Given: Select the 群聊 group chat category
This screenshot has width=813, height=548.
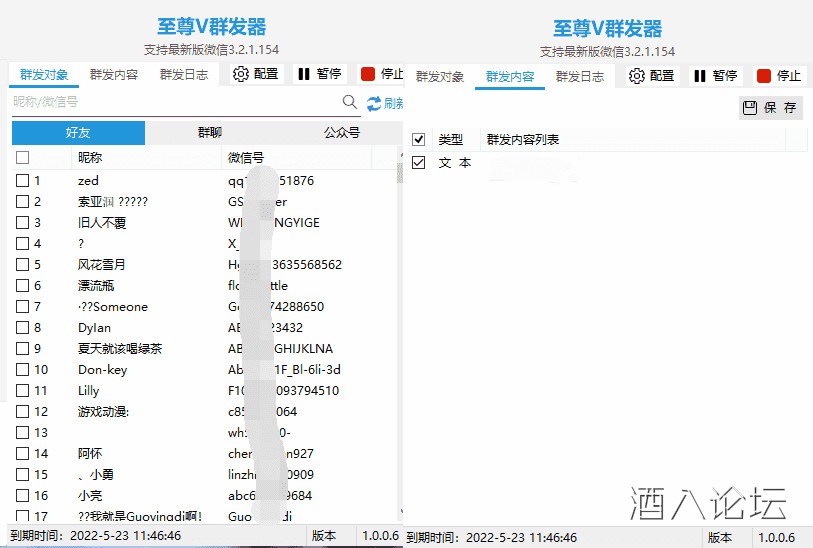Looking at the screenshot, I should pyautogui.click(x=210, y=133).
